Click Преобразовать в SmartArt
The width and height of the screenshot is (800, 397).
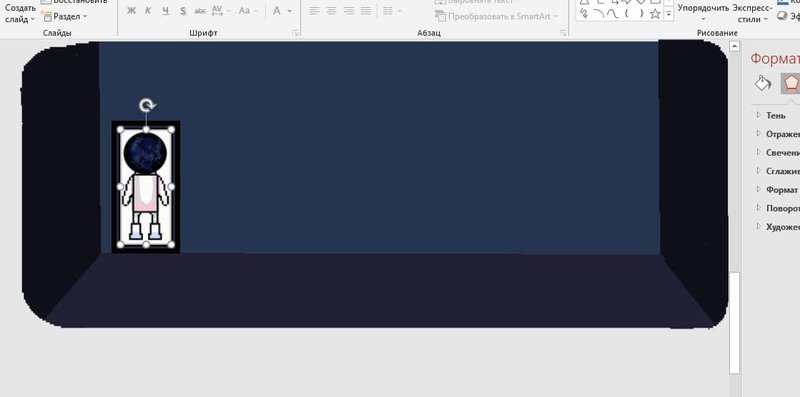(497, 16)
